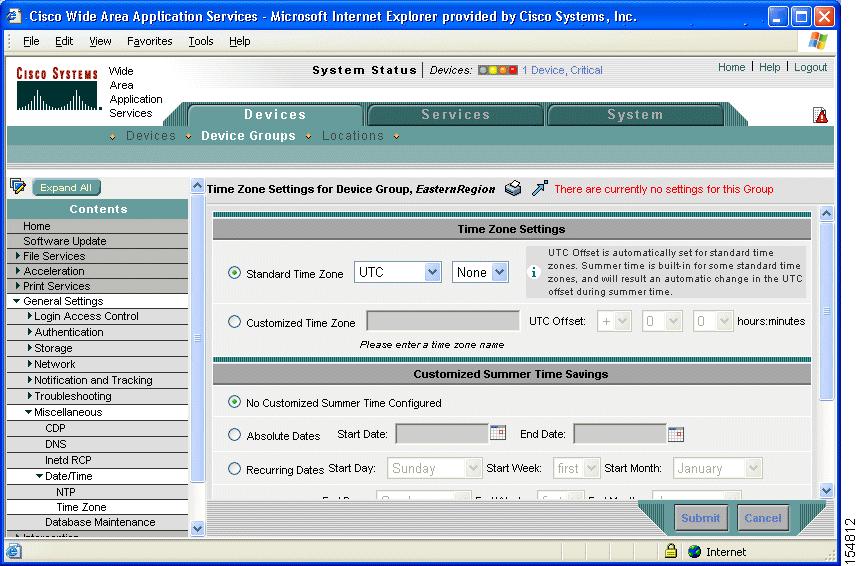The height and width of the screenshot is (566, 858).
Task: Open the Edit menu
Action: click(64, 41)
